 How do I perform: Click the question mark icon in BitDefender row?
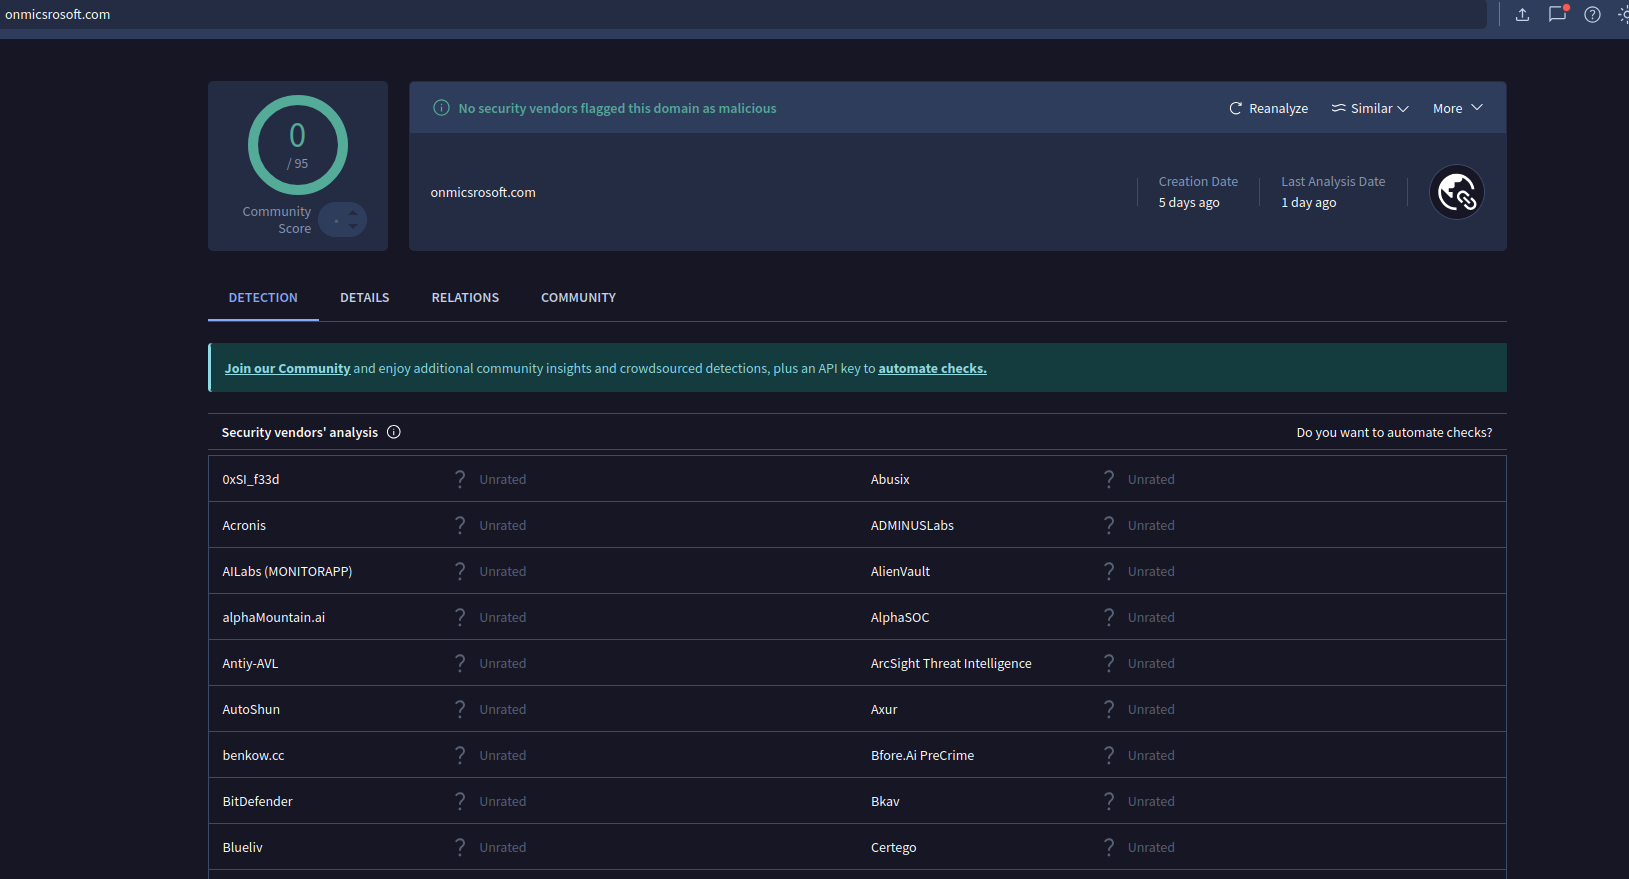click(x=460, y=801)
